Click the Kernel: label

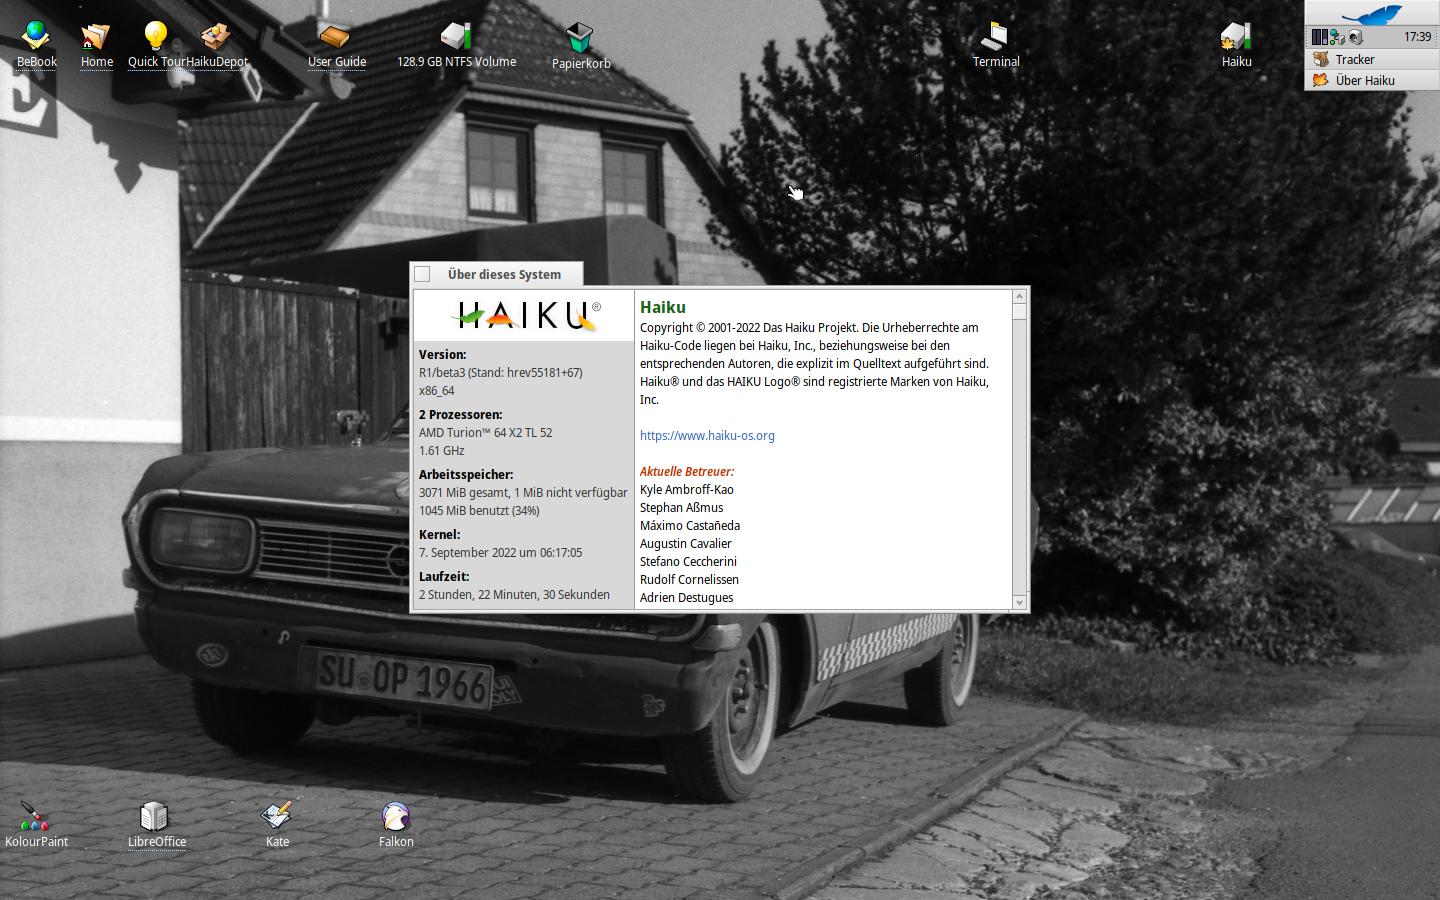point(439,535)
